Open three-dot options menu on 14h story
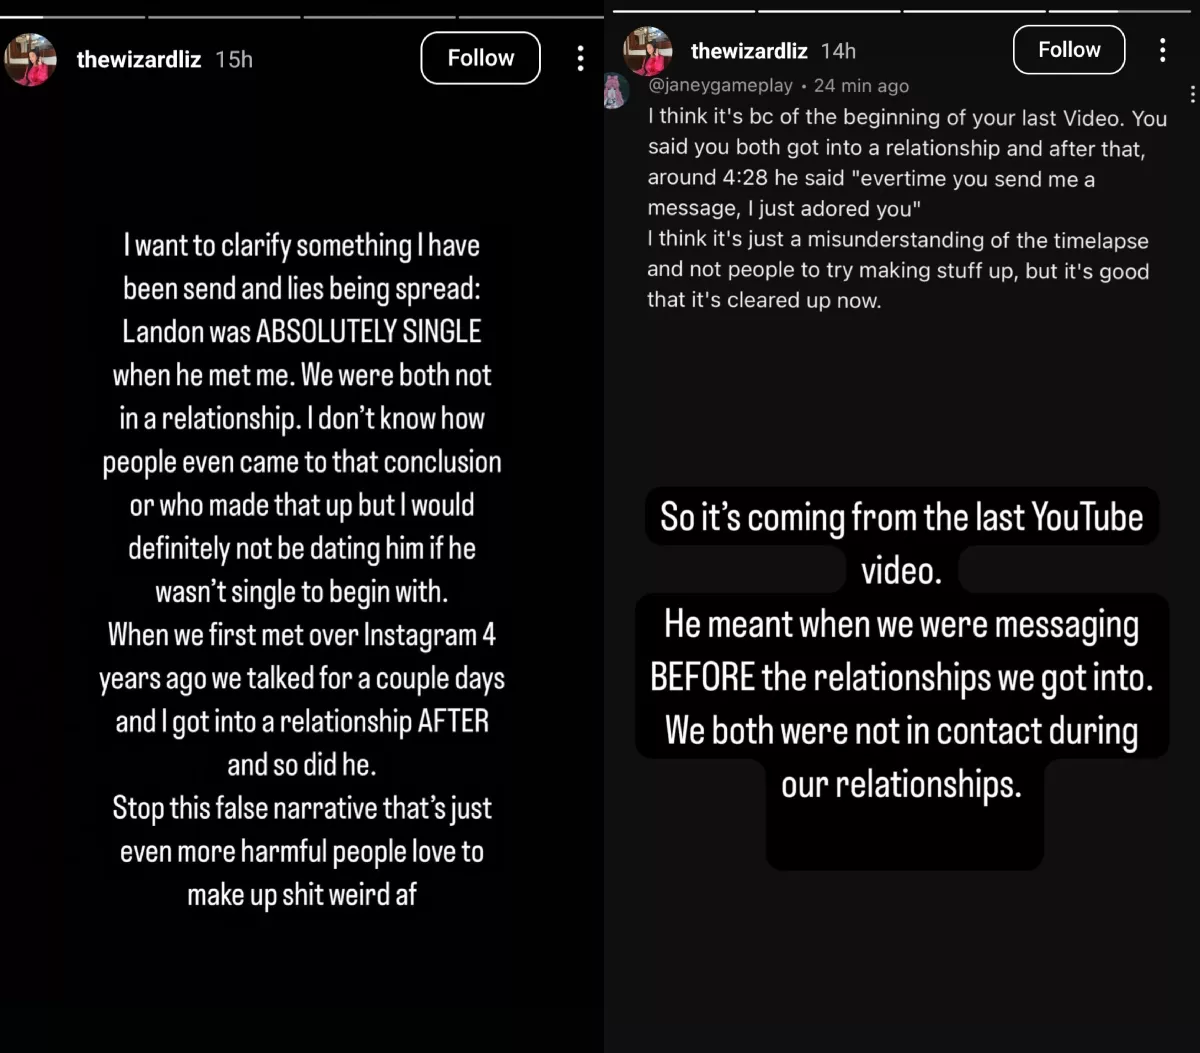 1162,50
